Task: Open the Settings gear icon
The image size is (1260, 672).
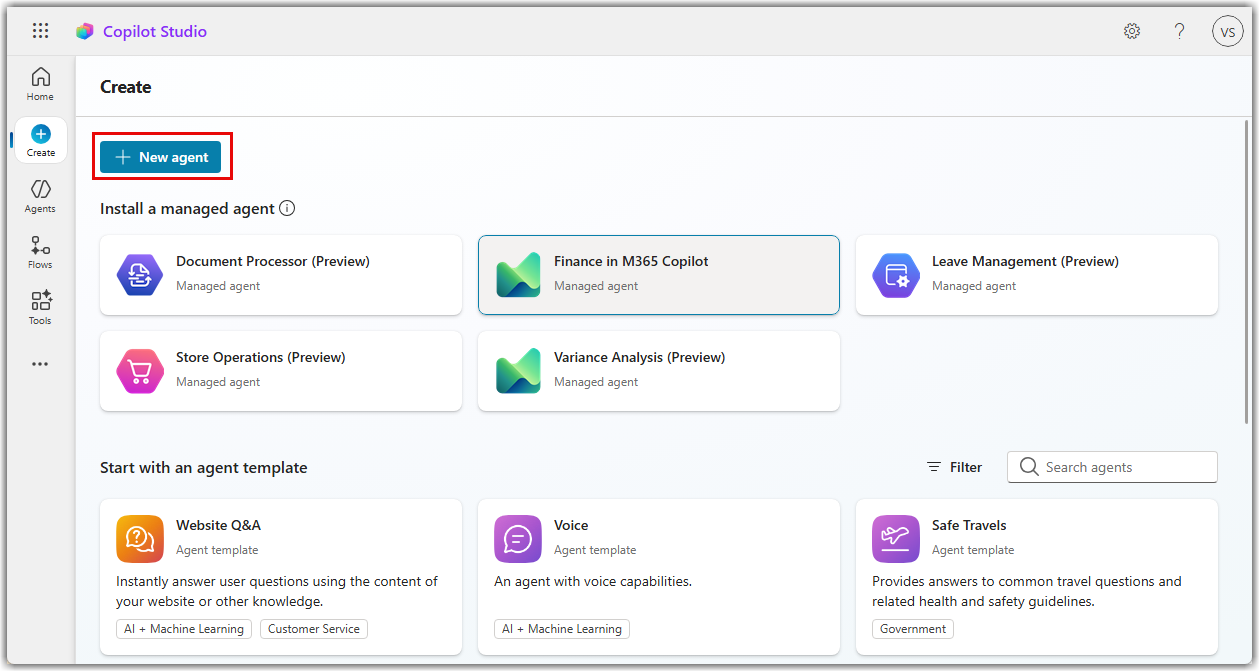Action: click(1132, 31)
